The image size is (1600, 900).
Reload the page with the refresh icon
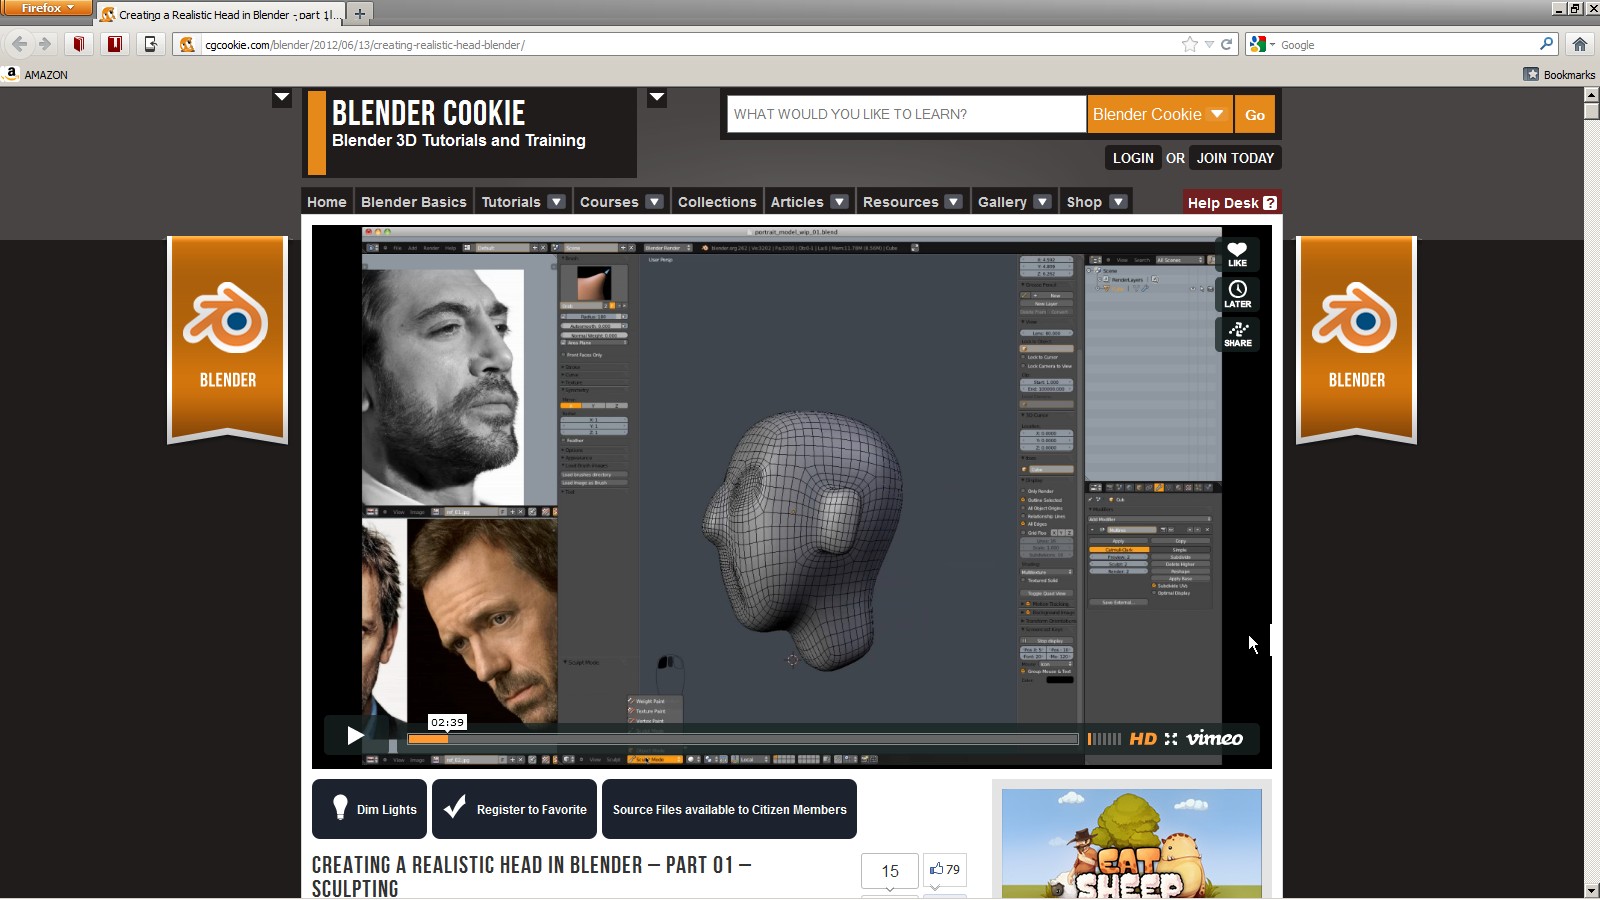(x=1227, y=44)
